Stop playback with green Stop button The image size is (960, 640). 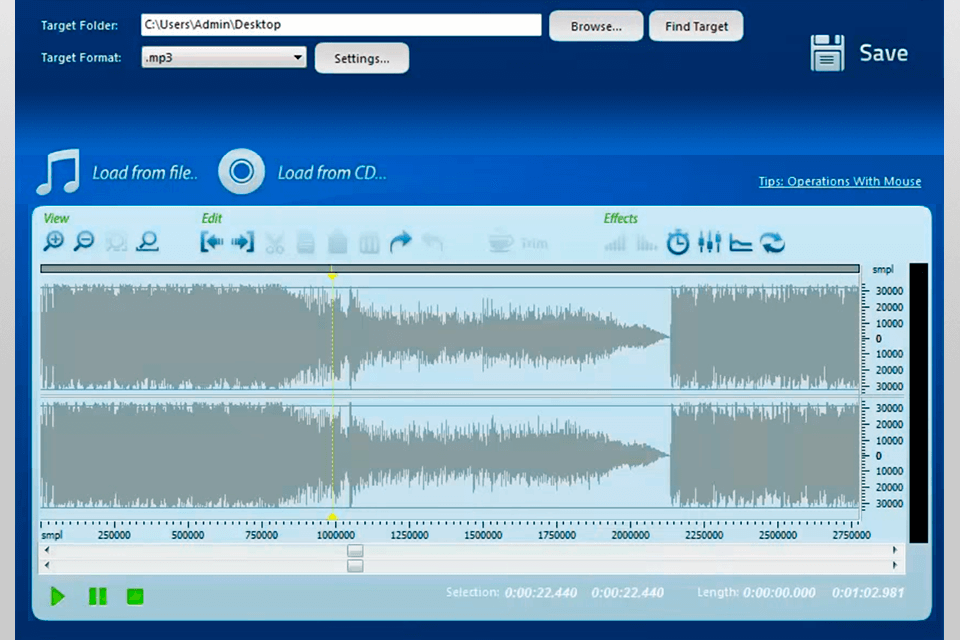[x=135, y=596]
